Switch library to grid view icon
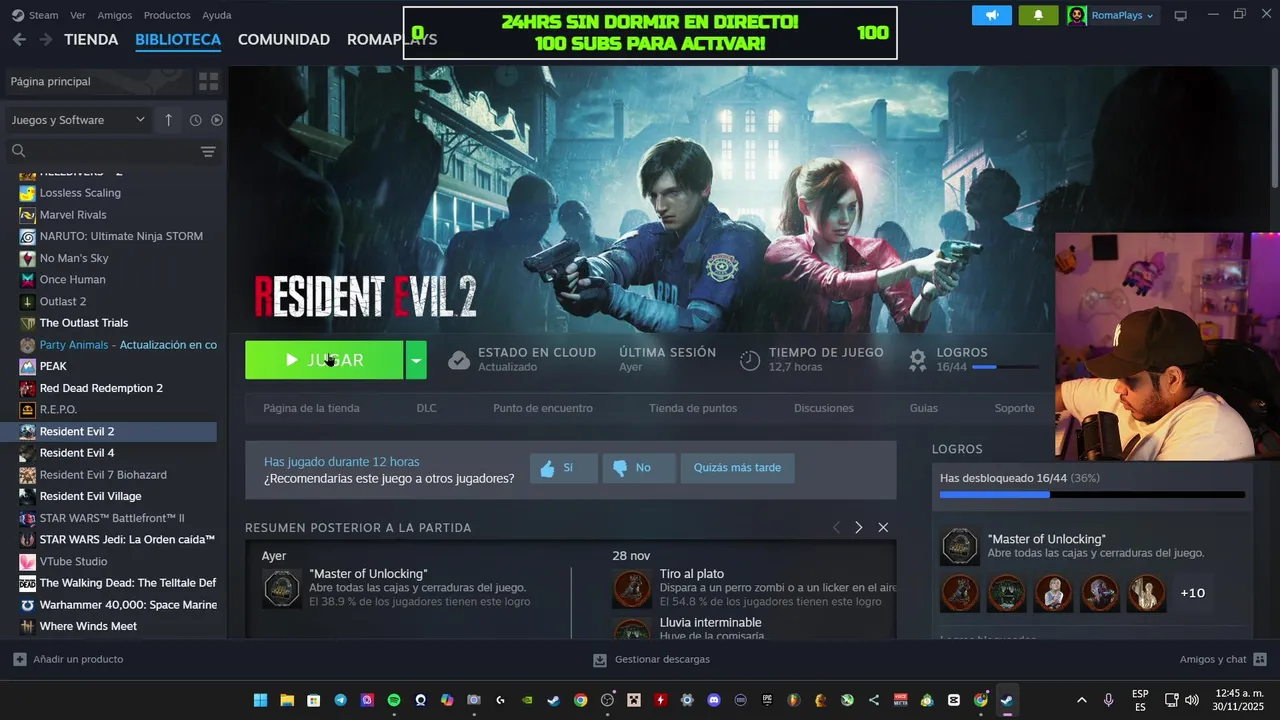 (x=208, y=81)
